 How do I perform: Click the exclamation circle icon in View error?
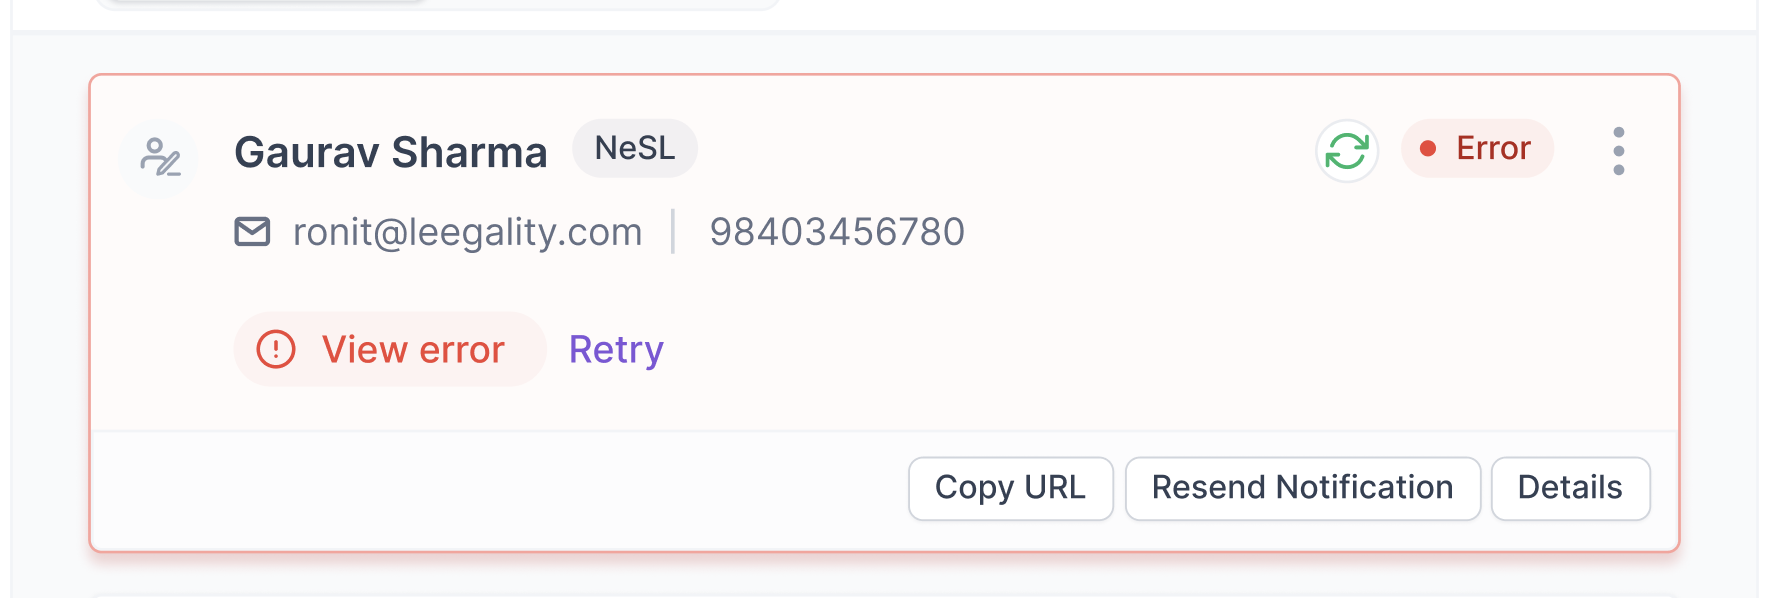pyautogui.click(x=276, y=349)
